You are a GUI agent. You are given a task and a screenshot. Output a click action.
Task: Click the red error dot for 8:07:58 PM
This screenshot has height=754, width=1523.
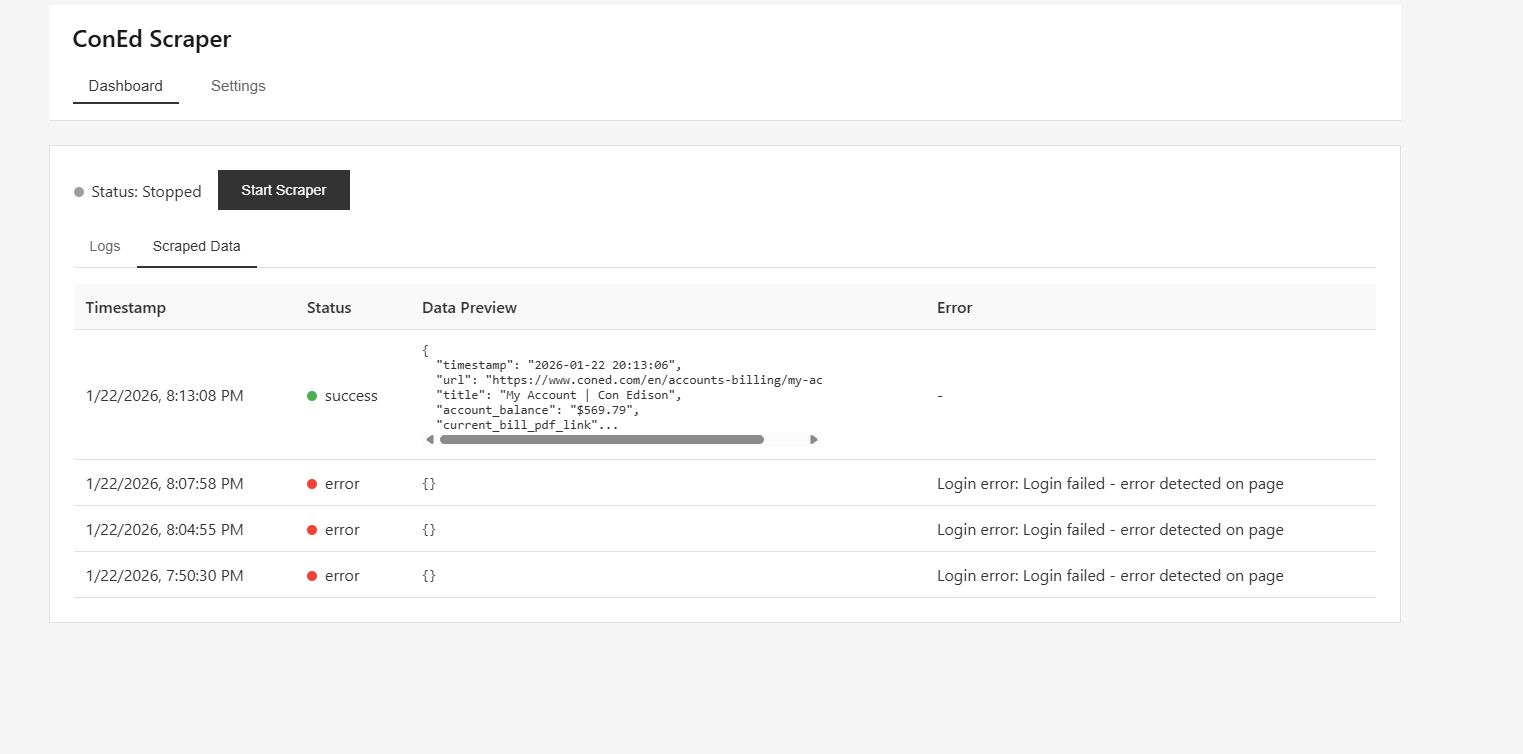(312, 484)
